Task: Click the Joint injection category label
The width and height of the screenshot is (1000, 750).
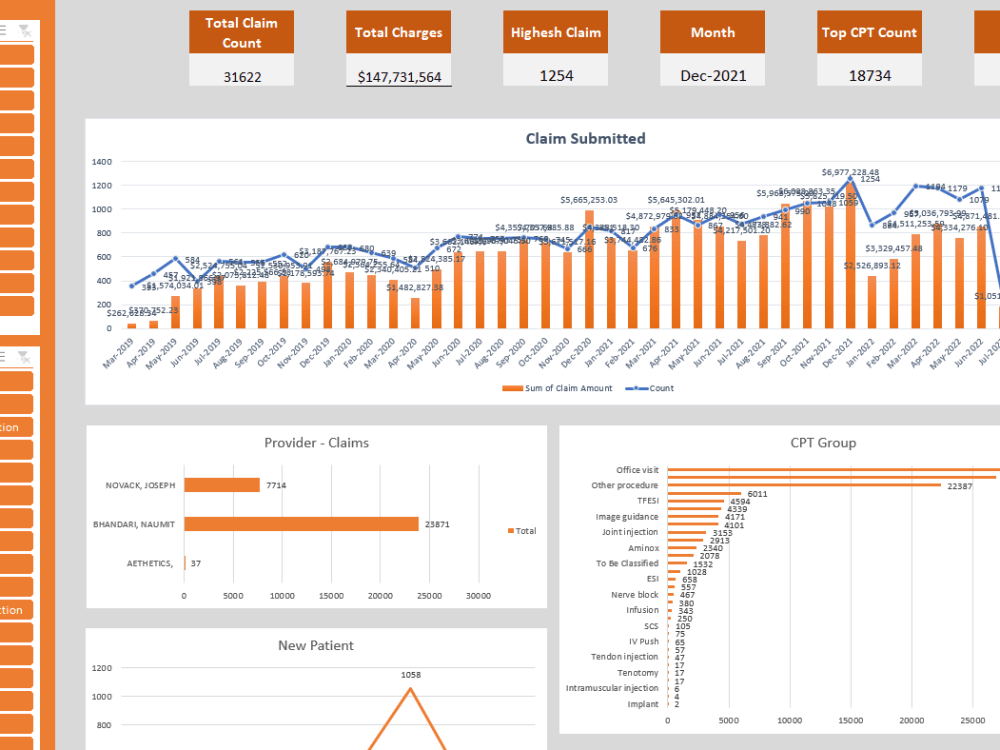Action: click(630, 532)
